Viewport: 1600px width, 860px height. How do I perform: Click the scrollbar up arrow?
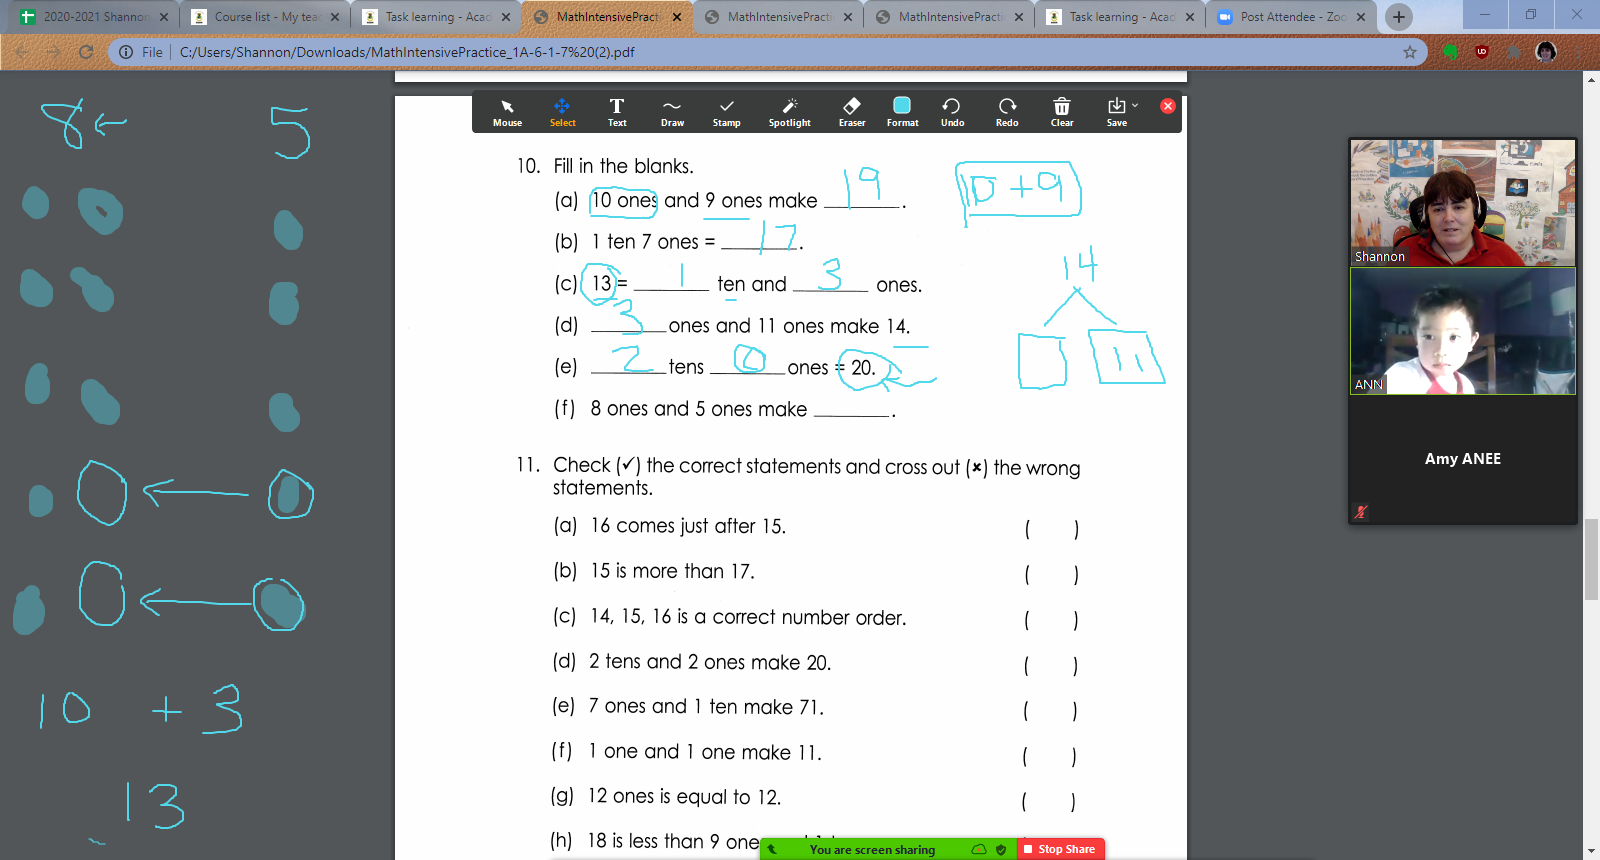point(1591,79)
